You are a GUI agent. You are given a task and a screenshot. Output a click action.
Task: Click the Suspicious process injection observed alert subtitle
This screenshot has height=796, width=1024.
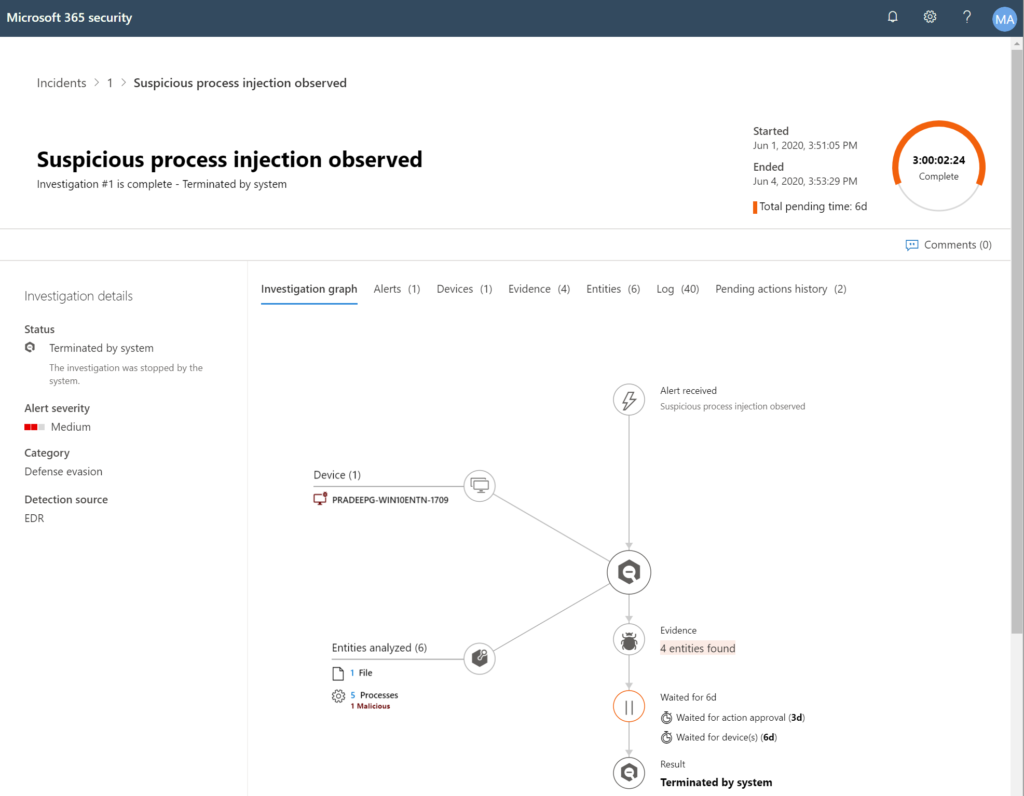[x=732, y=406]
